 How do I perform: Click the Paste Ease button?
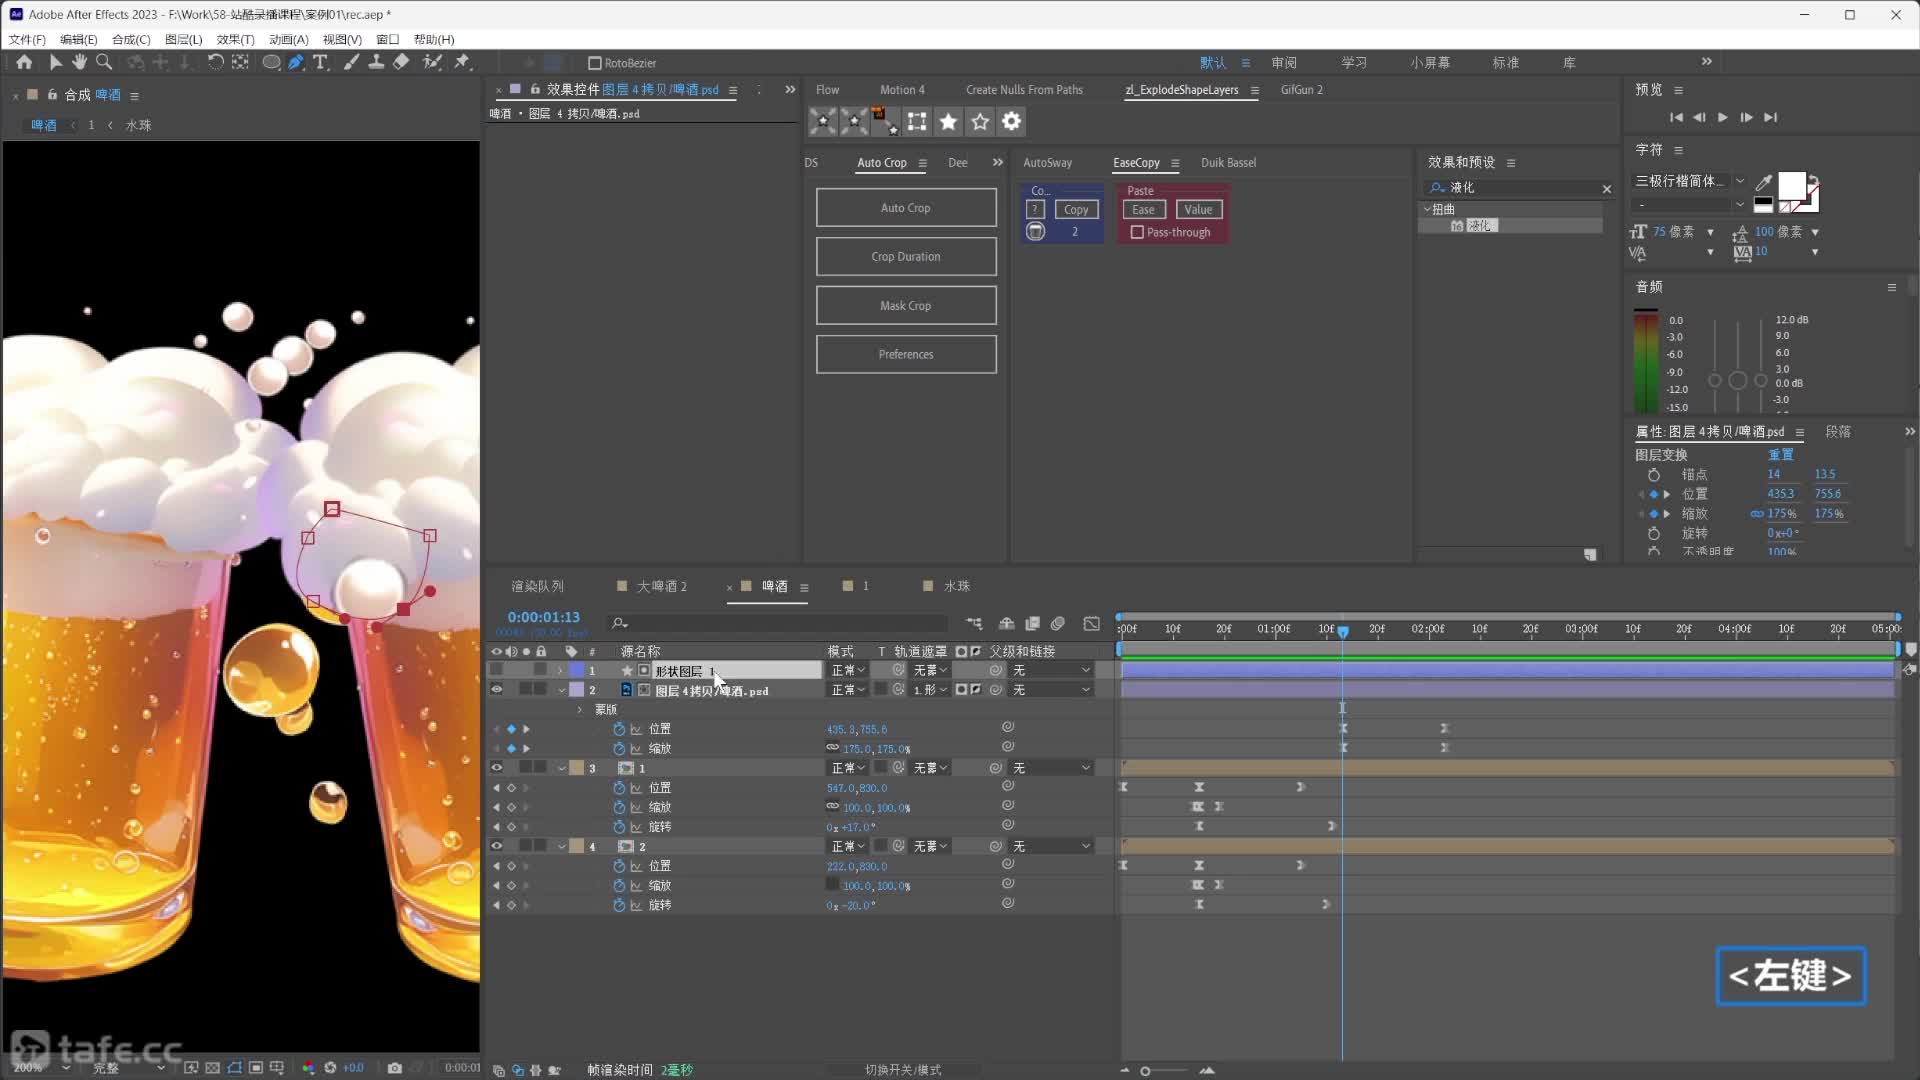point(1143,209)
